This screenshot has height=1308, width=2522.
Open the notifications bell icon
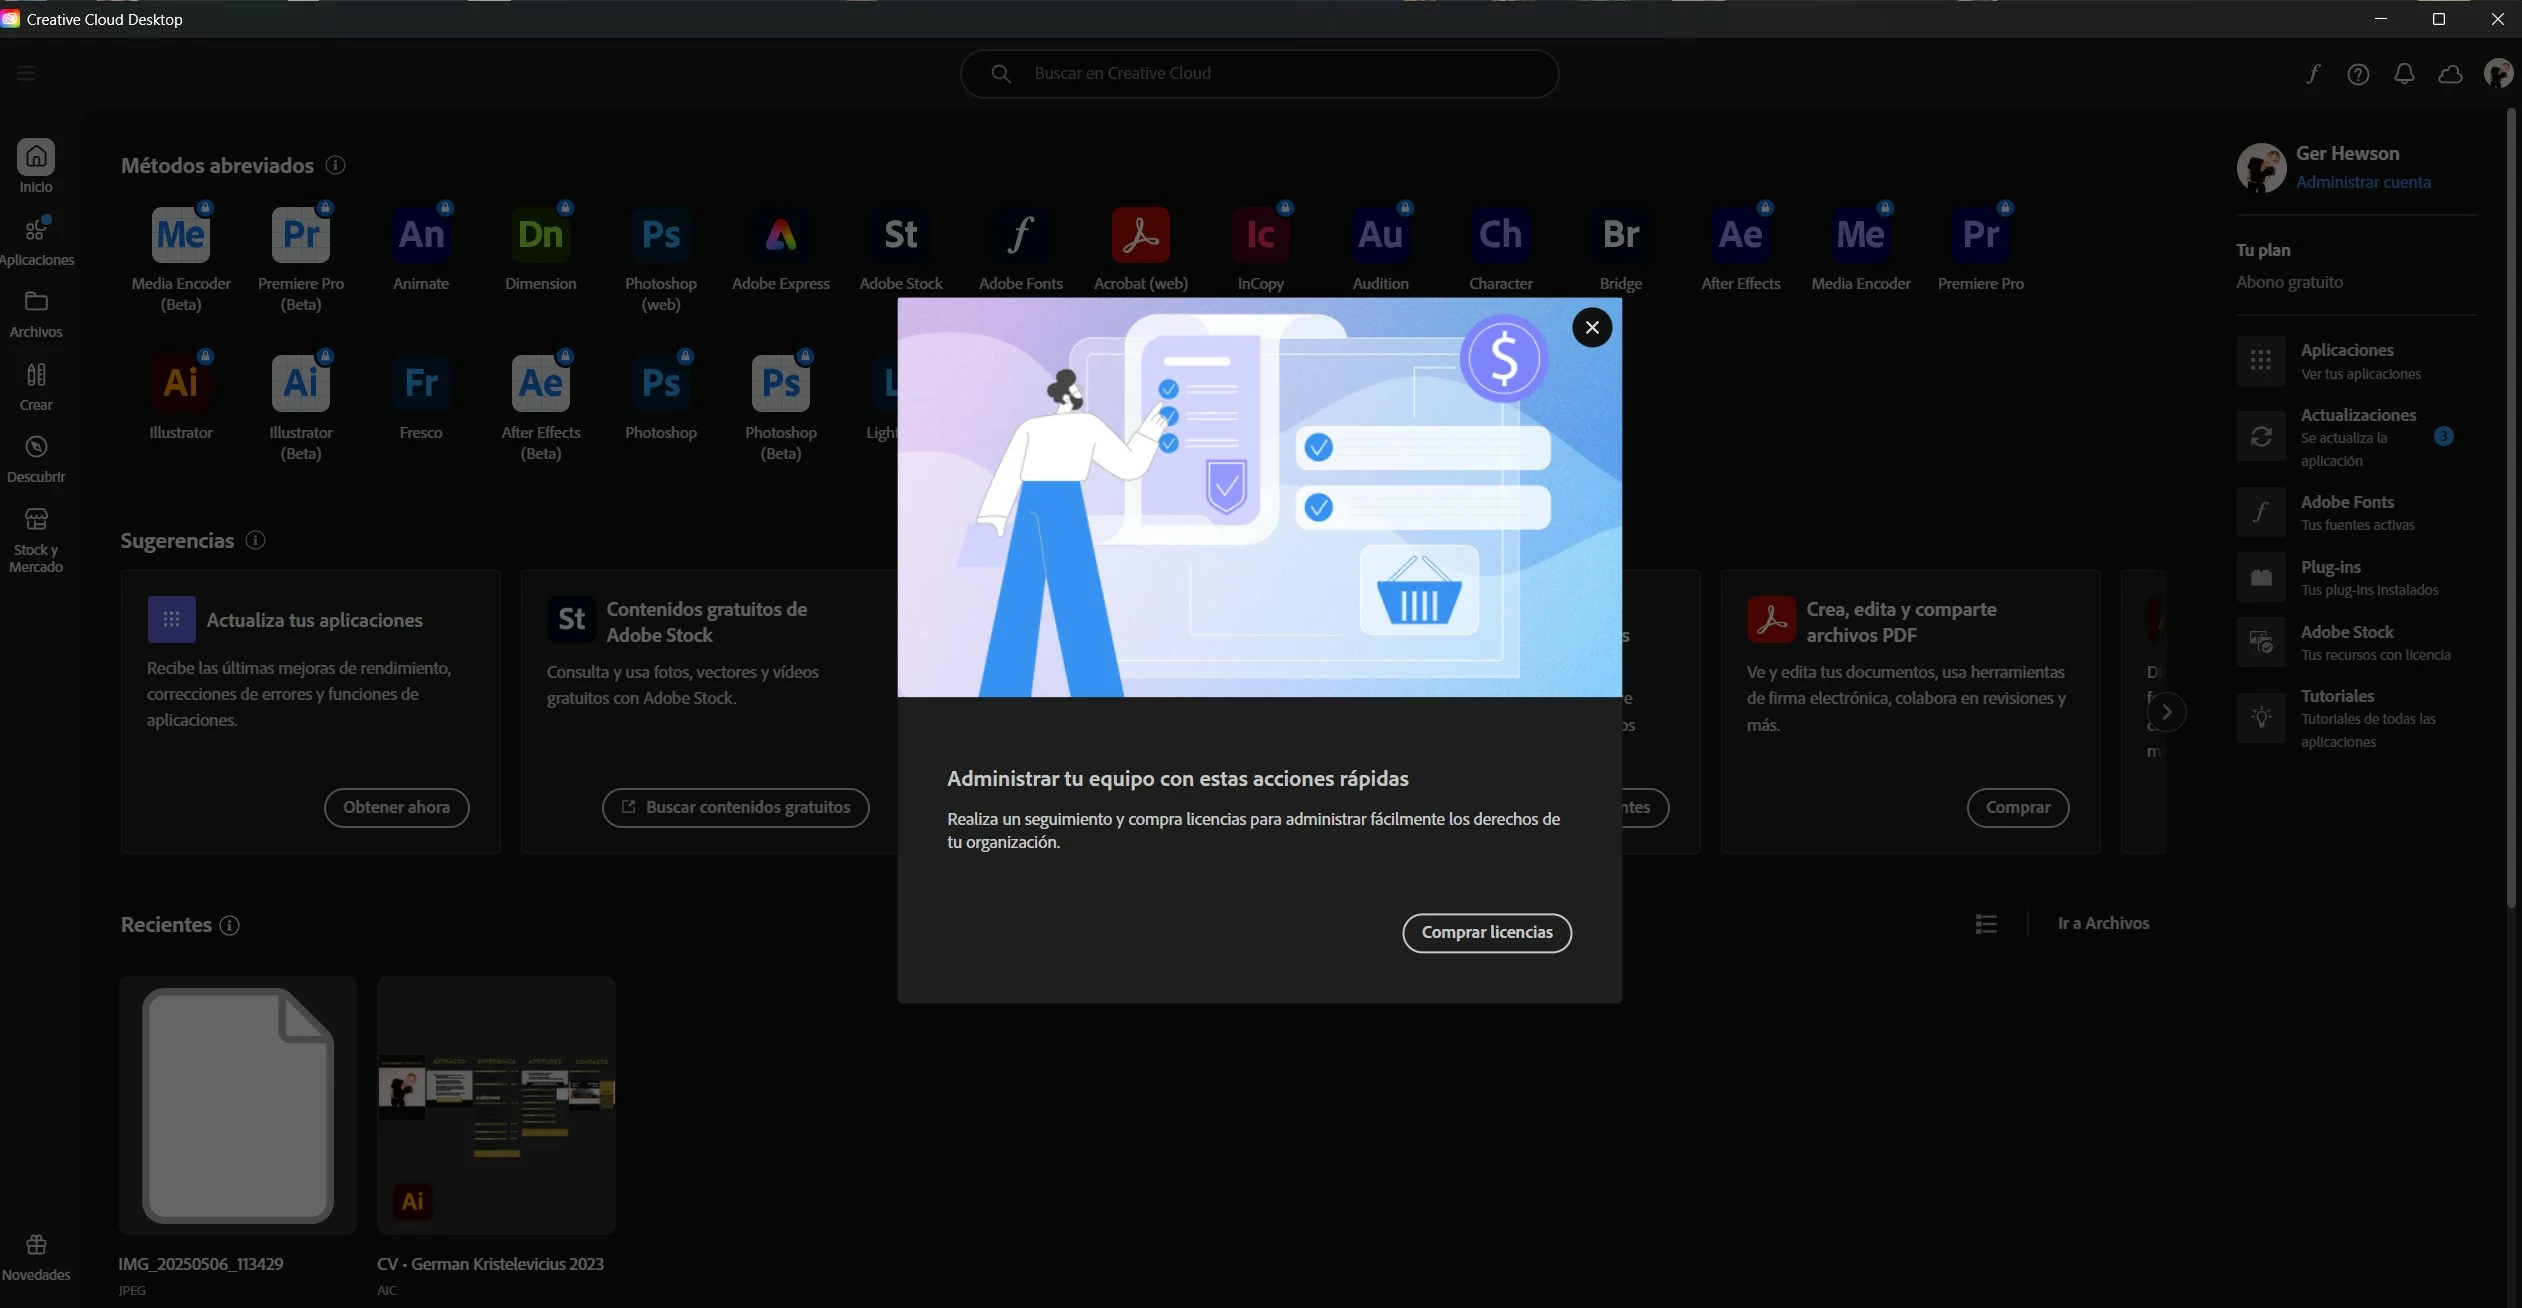(2404, 74)
